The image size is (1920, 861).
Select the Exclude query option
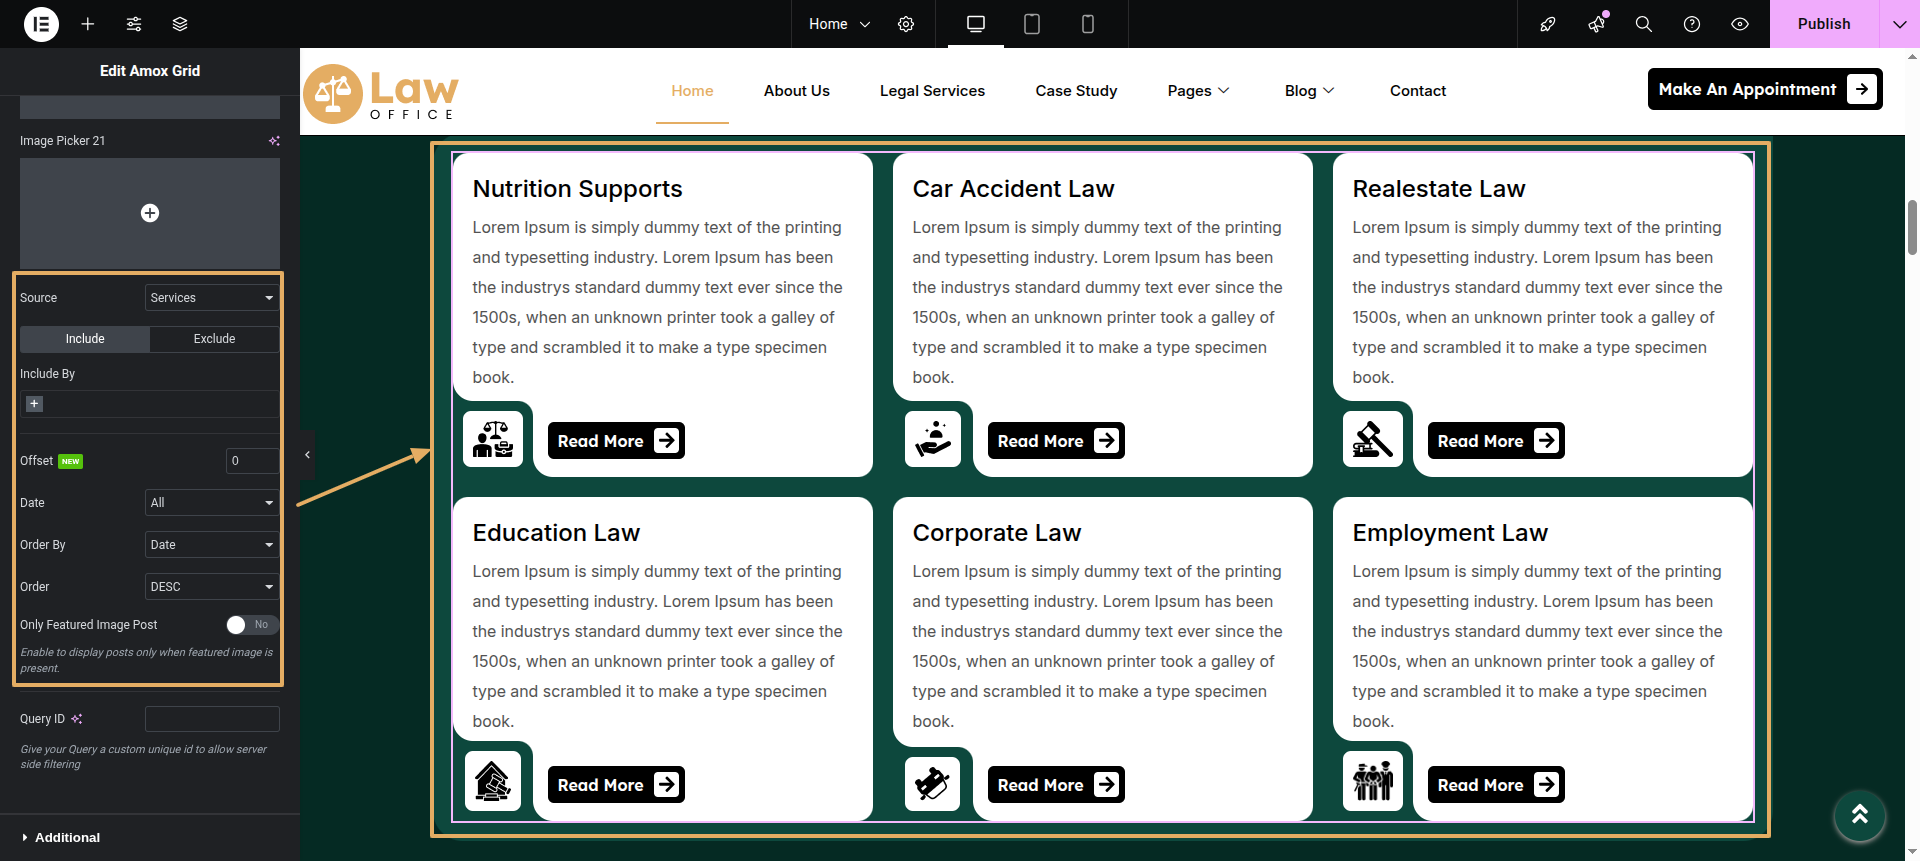(214, 339)
